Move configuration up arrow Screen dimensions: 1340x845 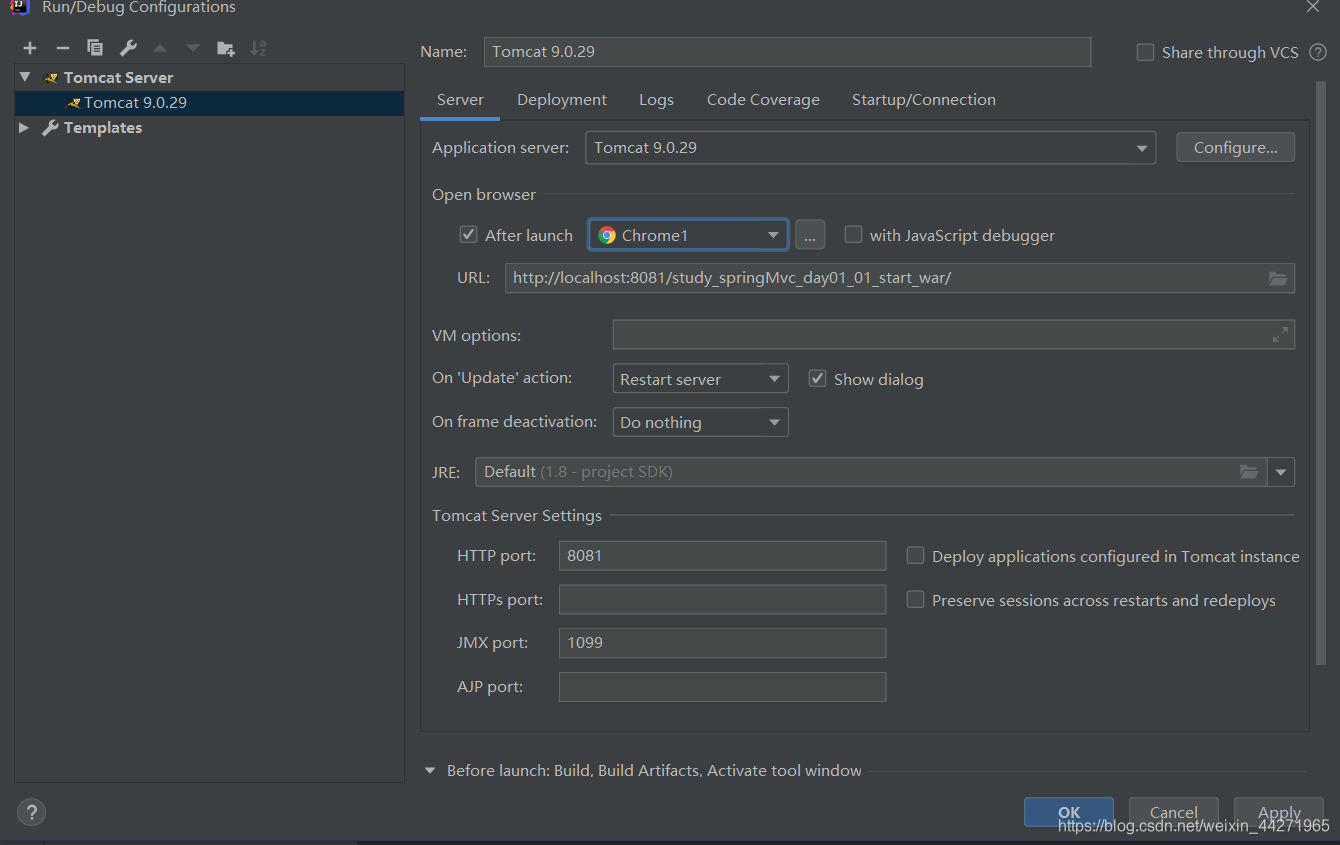click(x=160, y=48)
